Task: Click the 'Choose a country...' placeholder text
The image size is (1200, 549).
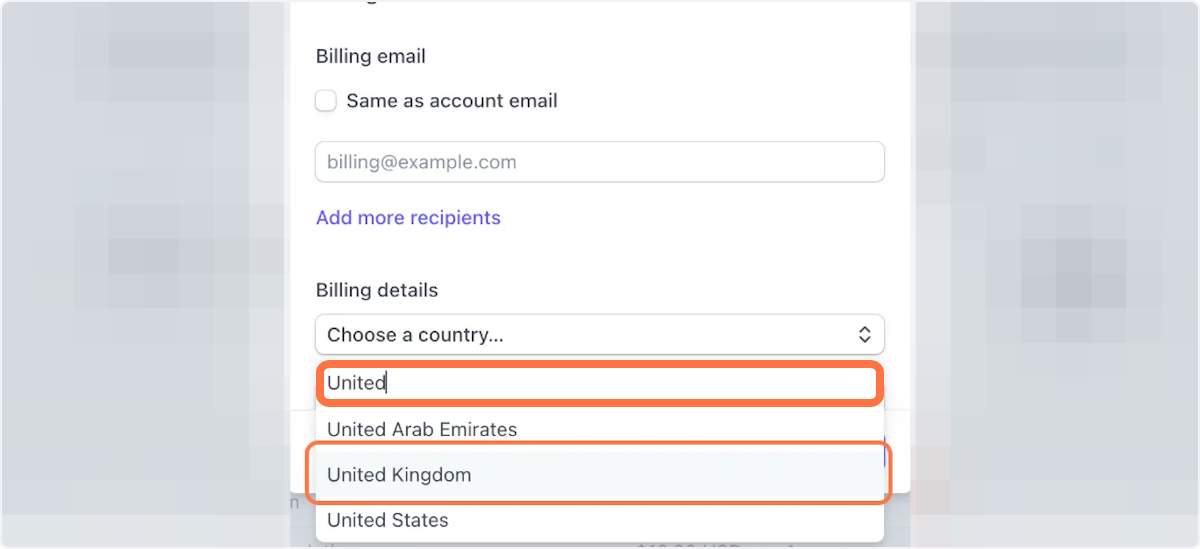Action: coord(415,335)
